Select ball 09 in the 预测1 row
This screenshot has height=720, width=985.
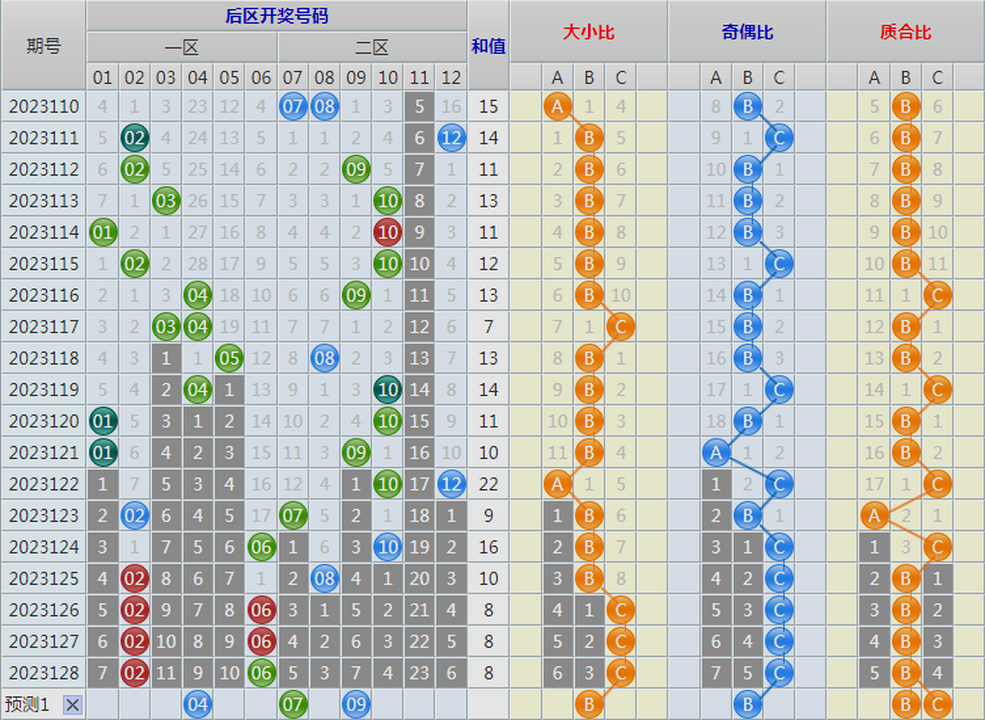[x=356, y=704]
